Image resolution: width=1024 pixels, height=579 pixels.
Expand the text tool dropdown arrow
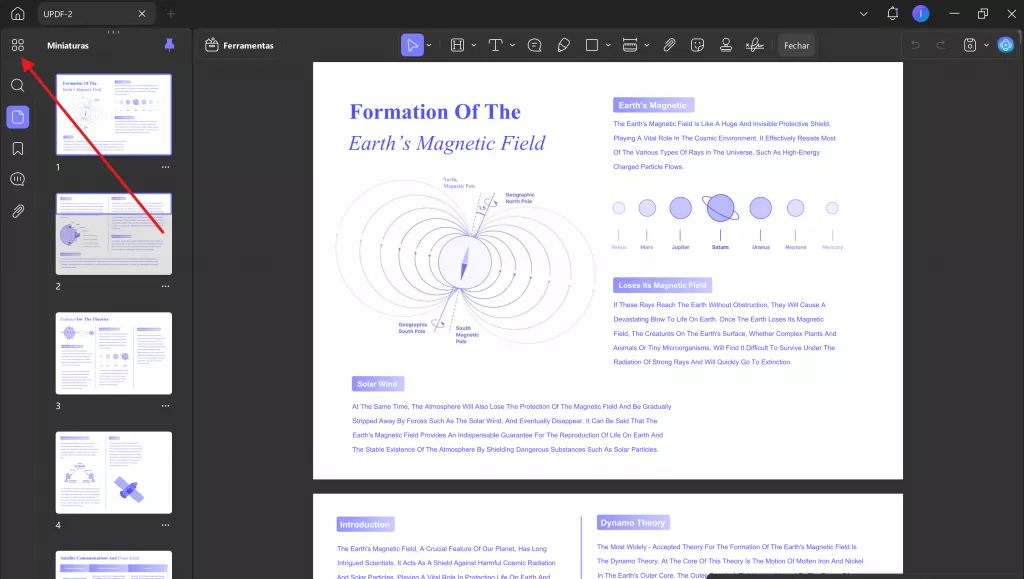coord(512,45)
